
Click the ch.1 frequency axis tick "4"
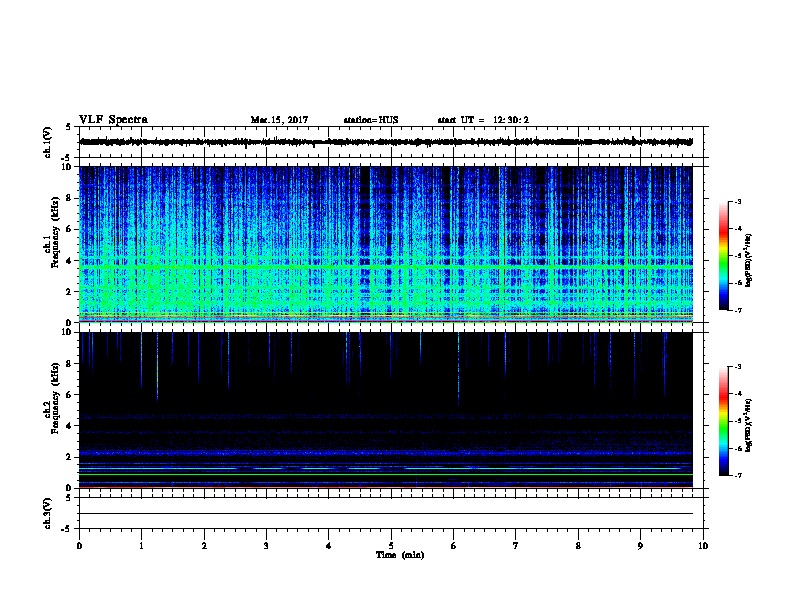69,261
